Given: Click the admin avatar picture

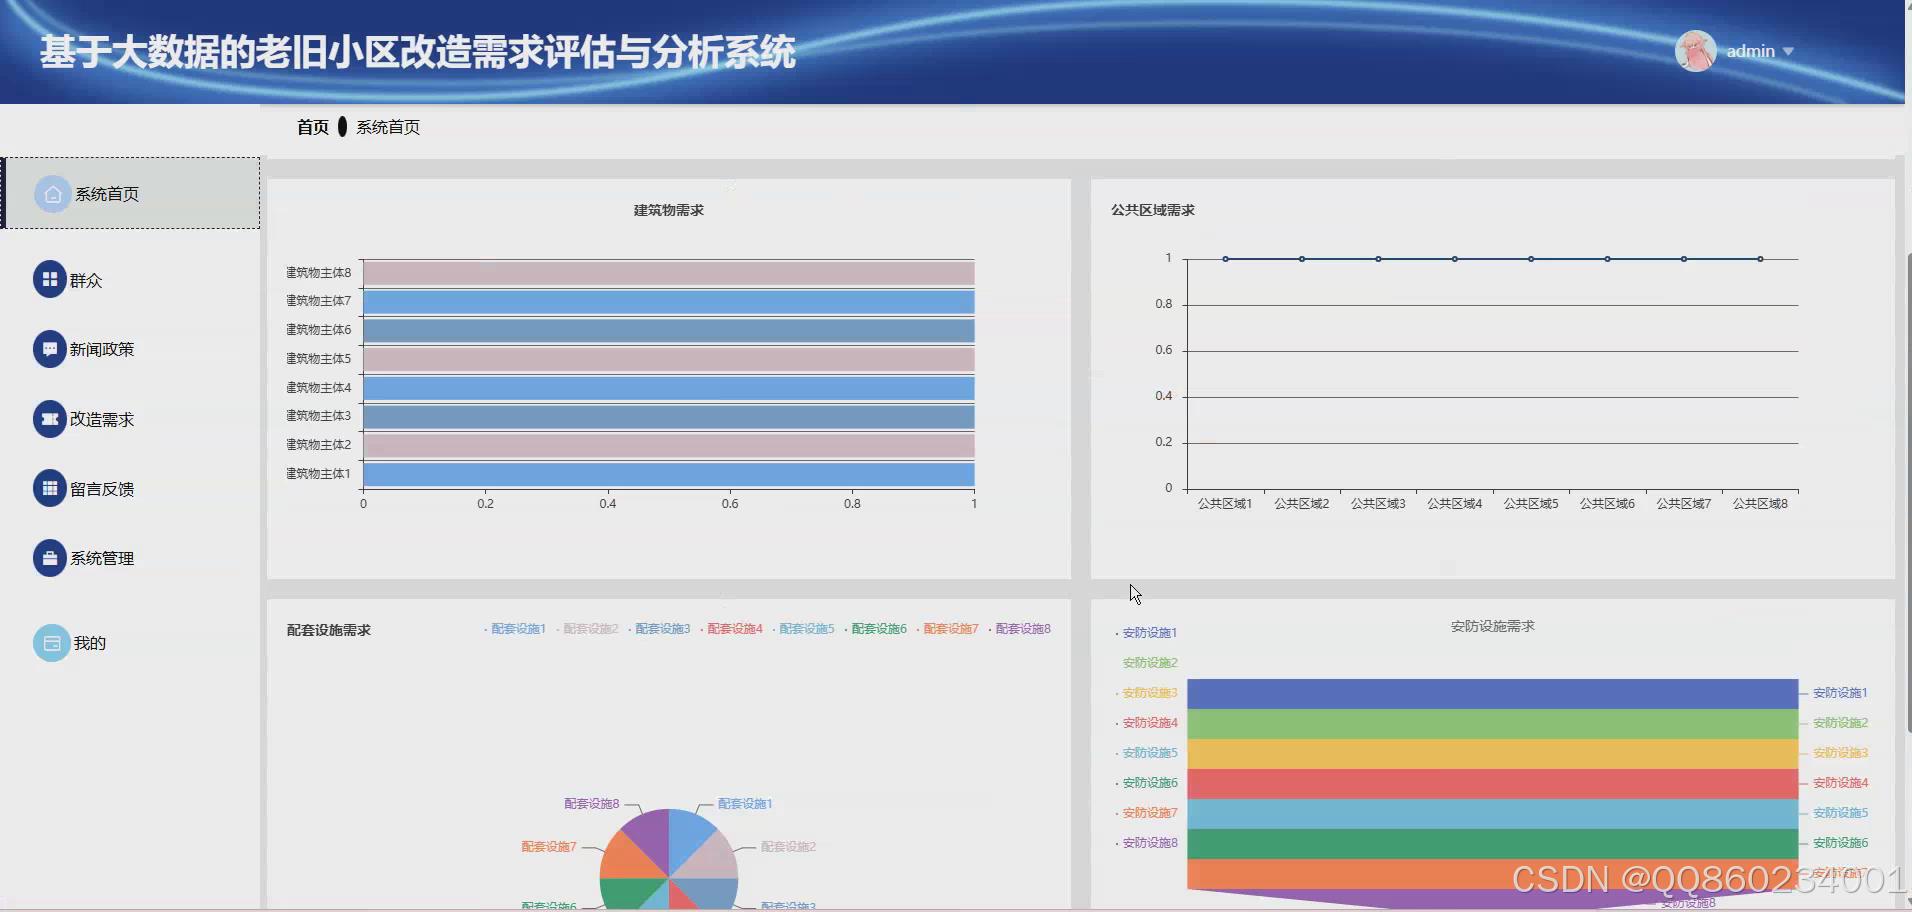Looking at the screenshot, I should [1695, 51].
